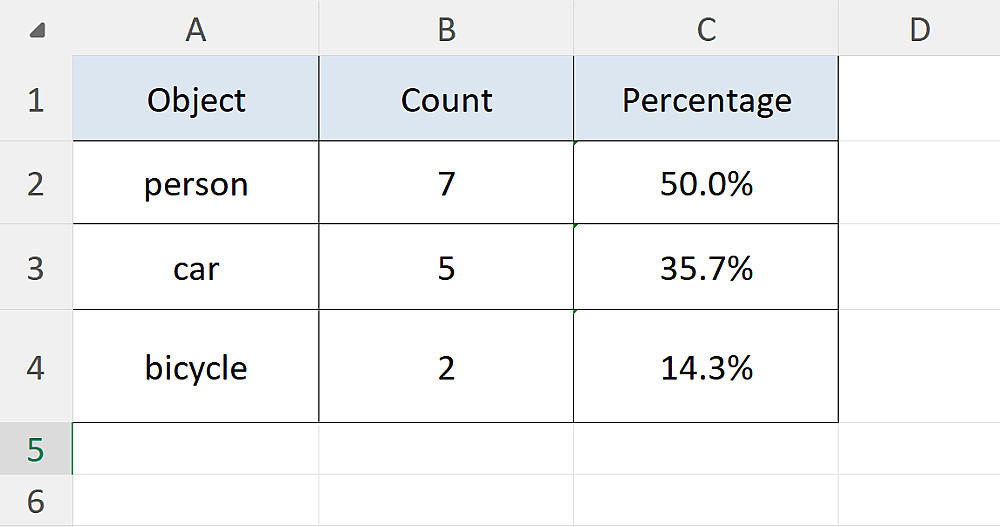The height and width of the screenshot is (527, 1000).
Task: Click the "Object" header cell
Action: pyautogui.click(x=196, y=99)
